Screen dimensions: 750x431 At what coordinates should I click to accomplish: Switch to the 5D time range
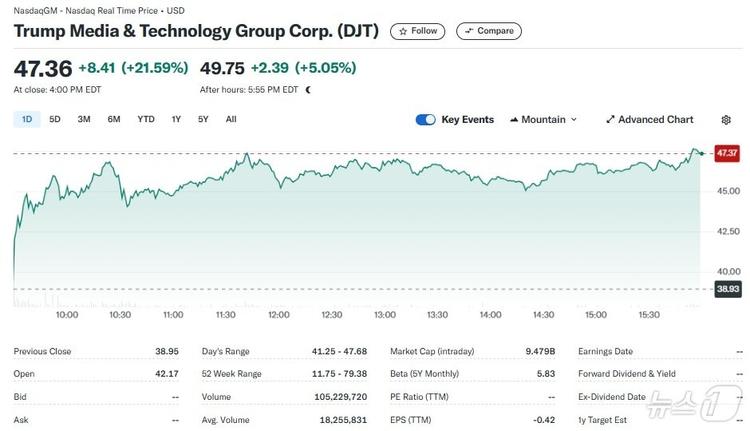[55, 120]
